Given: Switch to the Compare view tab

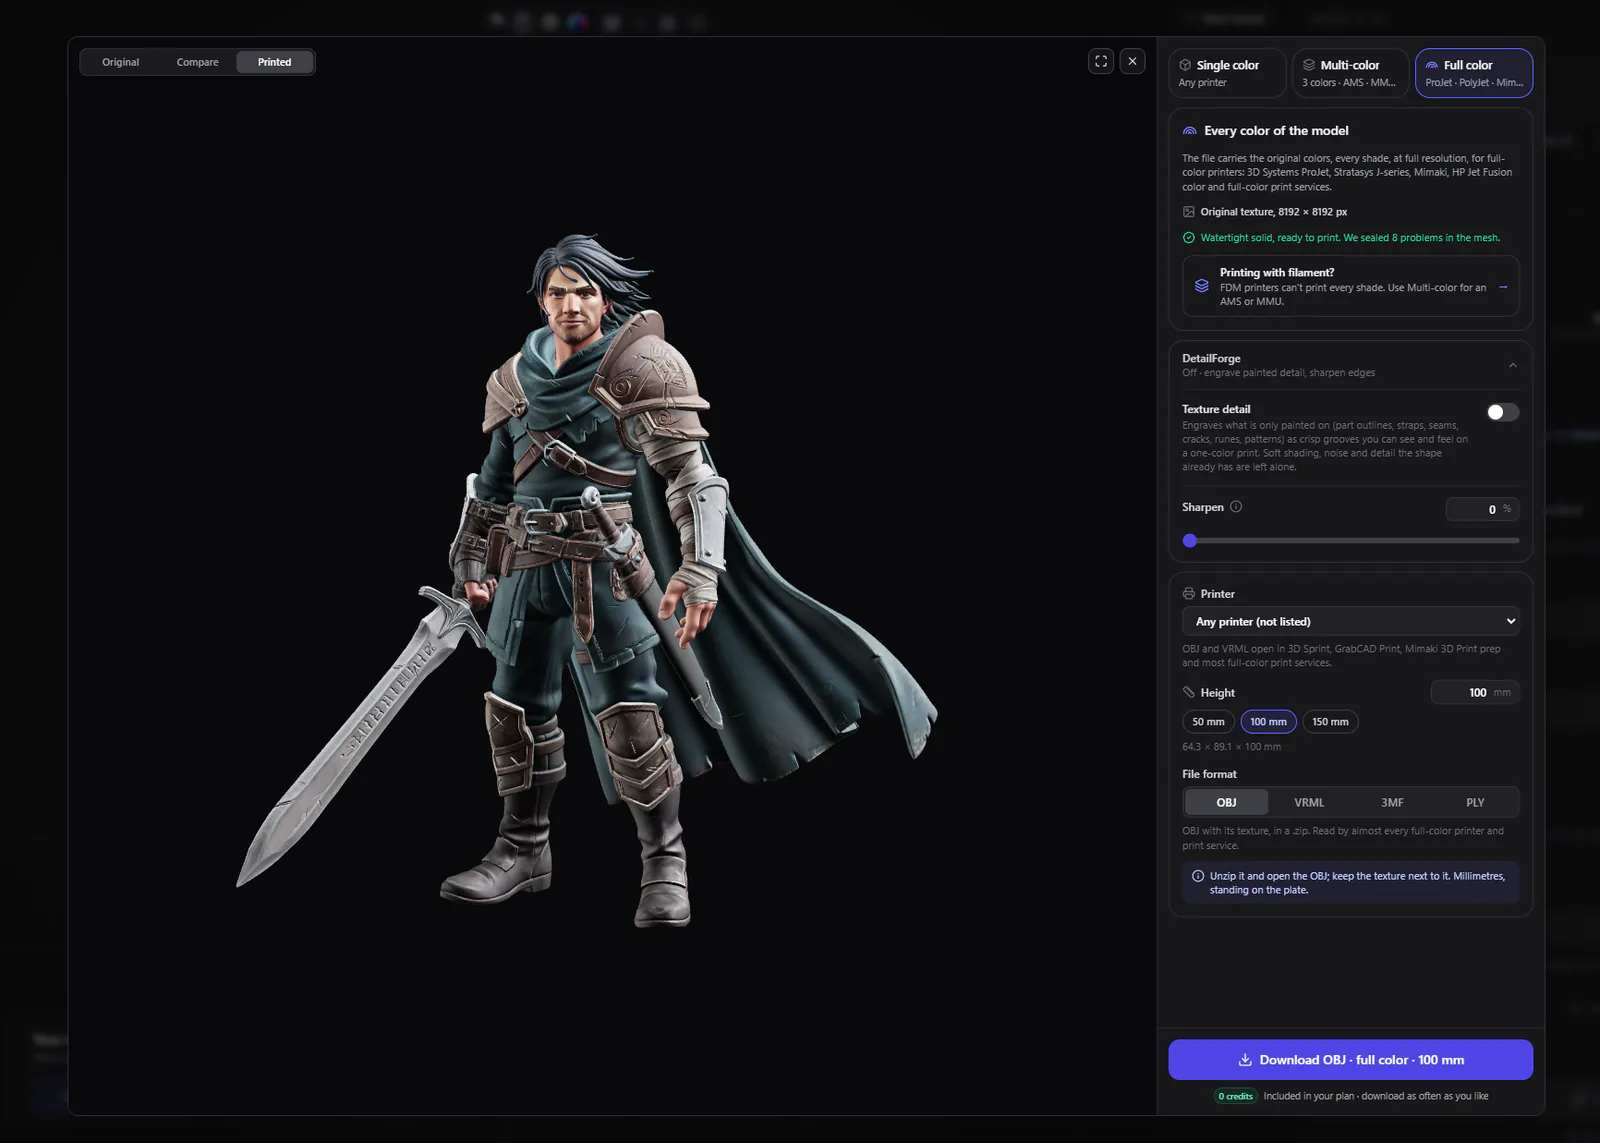Looking at the screenshot, I should pos(197,62).
